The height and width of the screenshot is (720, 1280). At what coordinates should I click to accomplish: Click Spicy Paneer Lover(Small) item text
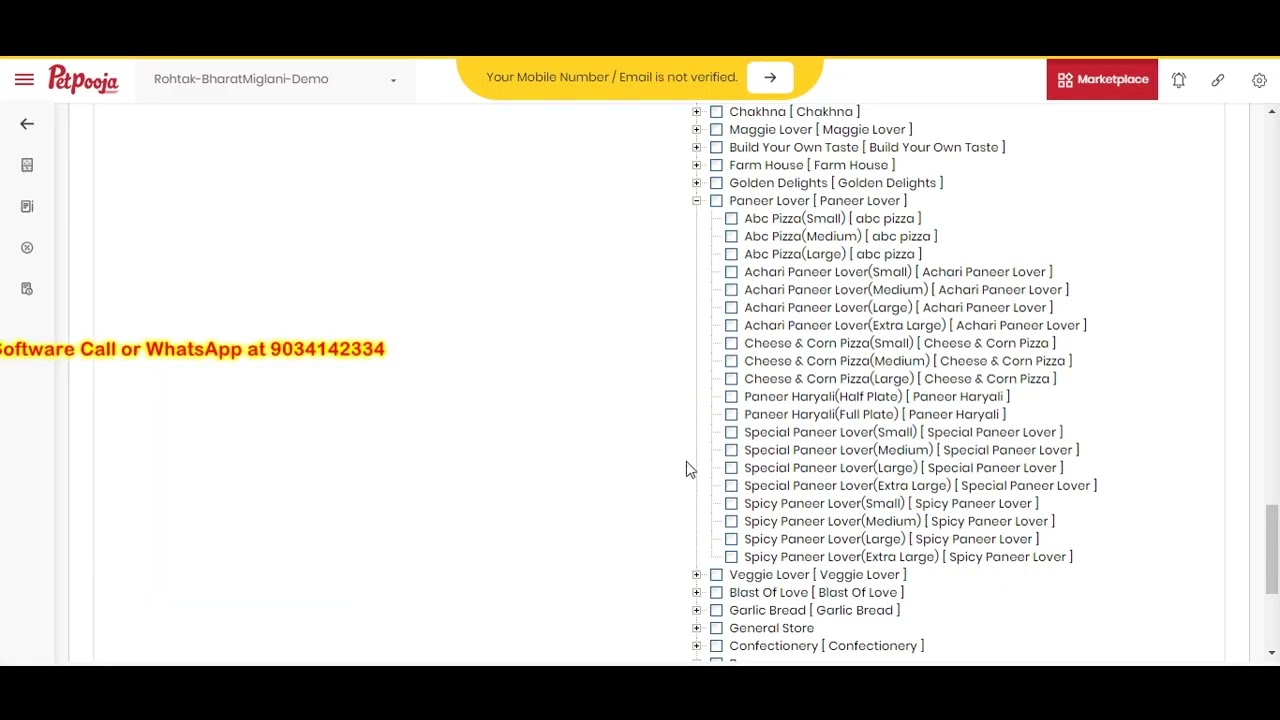[891, 504]
